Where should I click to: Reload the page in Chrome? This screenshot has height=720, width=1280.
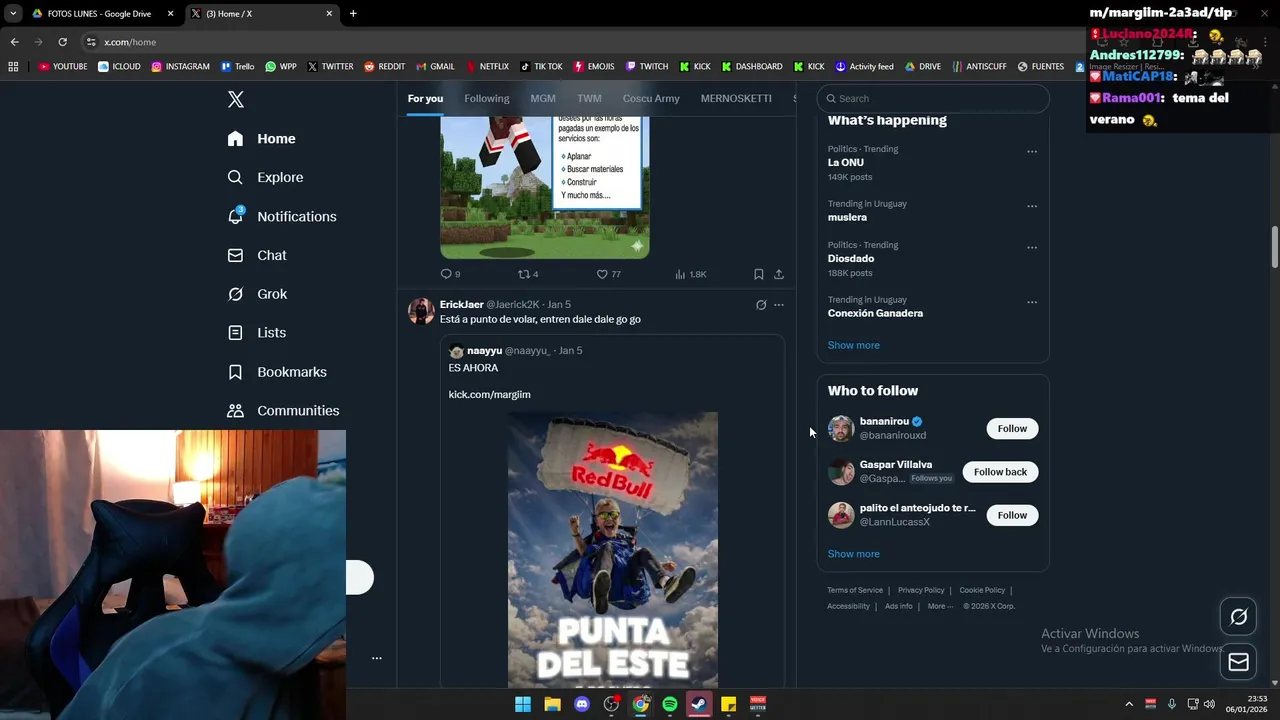pyautogui.click(x=62, y=42)
